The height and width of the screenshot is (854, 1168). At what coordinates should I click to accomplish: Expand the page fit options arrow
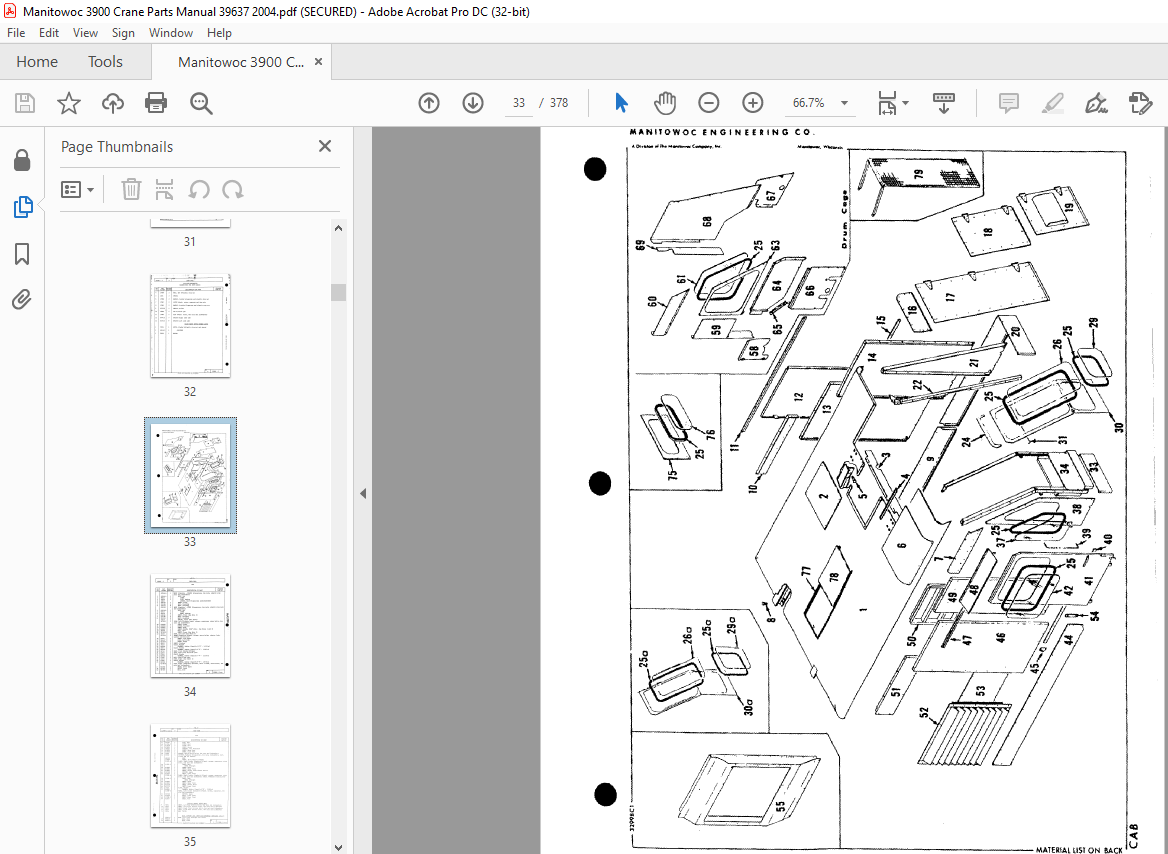[x=905, y=103]
